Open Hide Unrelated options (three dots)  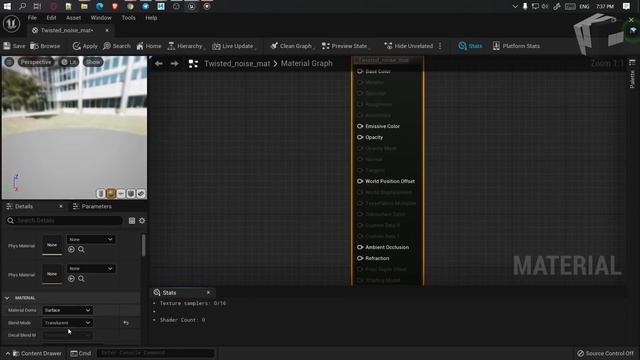440,46
